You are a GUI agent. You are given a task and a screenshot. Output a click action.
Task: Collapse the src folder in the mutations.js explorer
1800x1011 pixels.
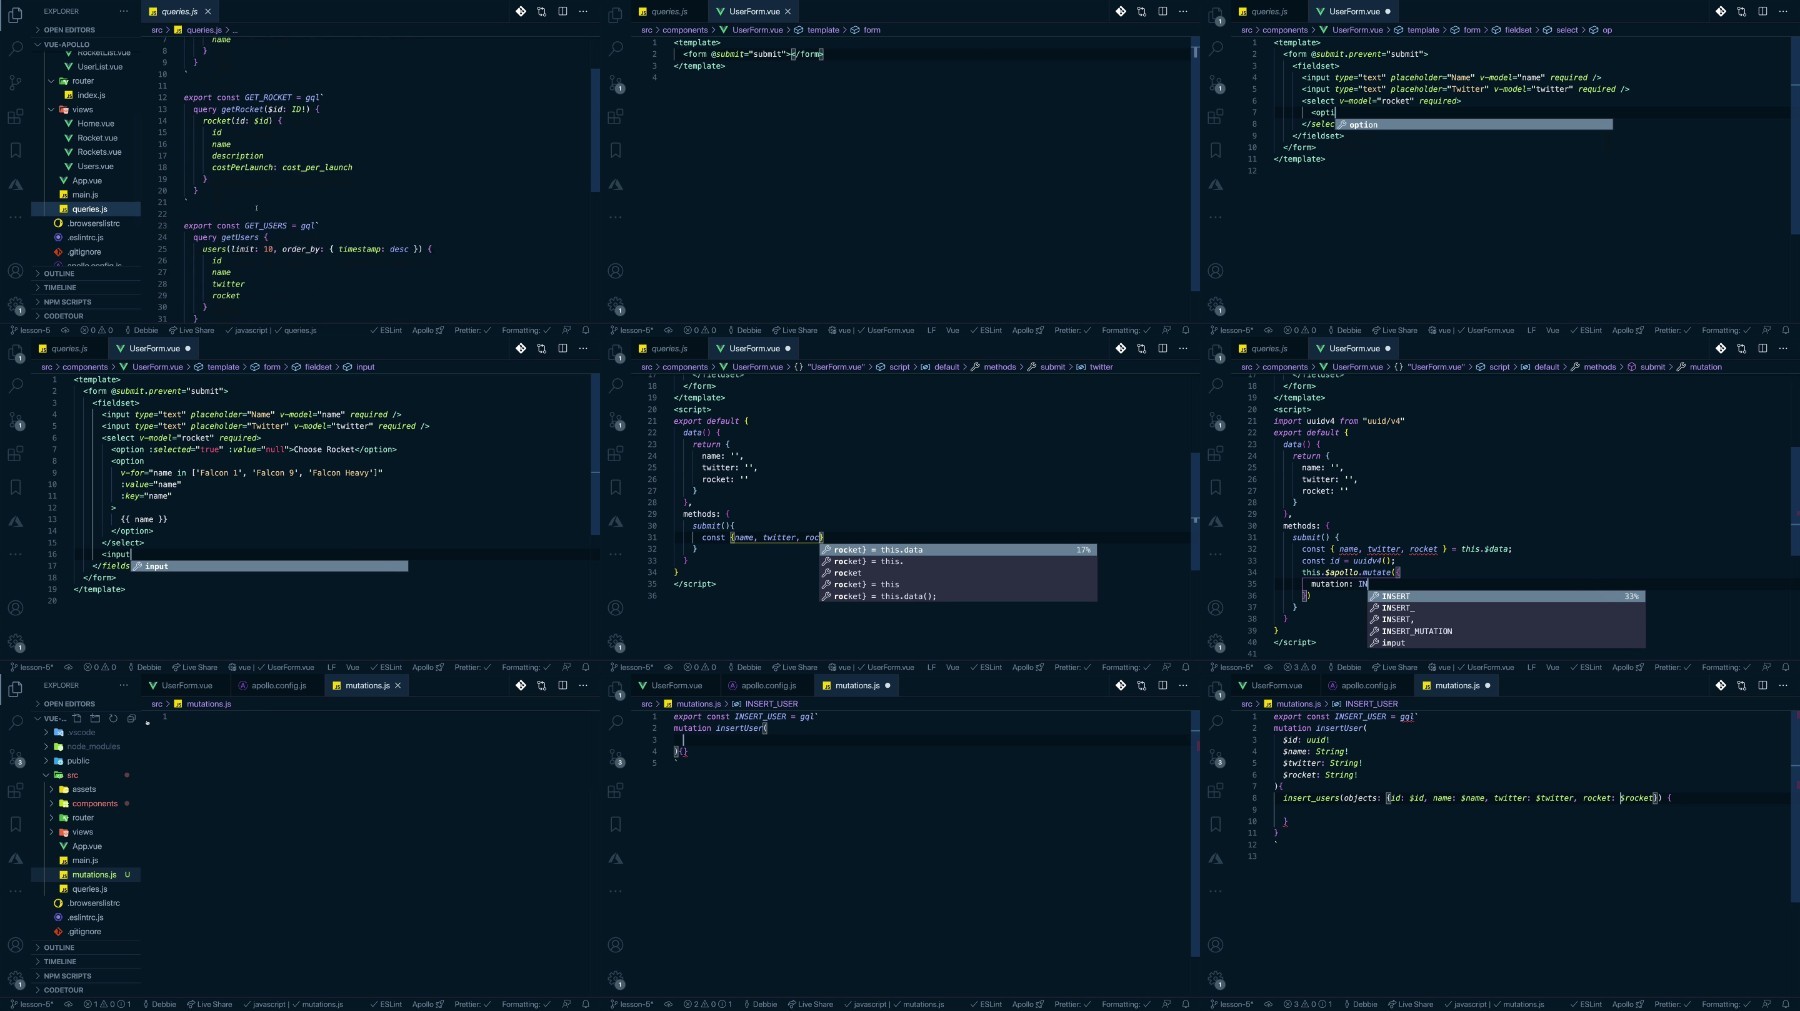(x=85, y=775)
